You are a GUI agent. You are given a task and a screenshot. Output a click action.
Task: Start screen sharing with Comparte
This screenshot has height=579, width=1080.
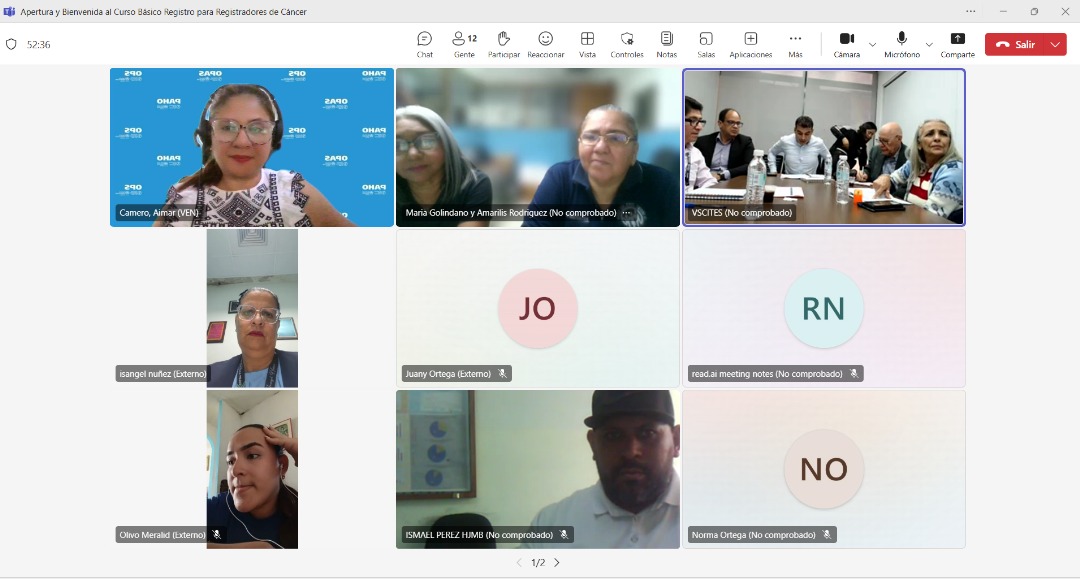(x=957, y=44)
